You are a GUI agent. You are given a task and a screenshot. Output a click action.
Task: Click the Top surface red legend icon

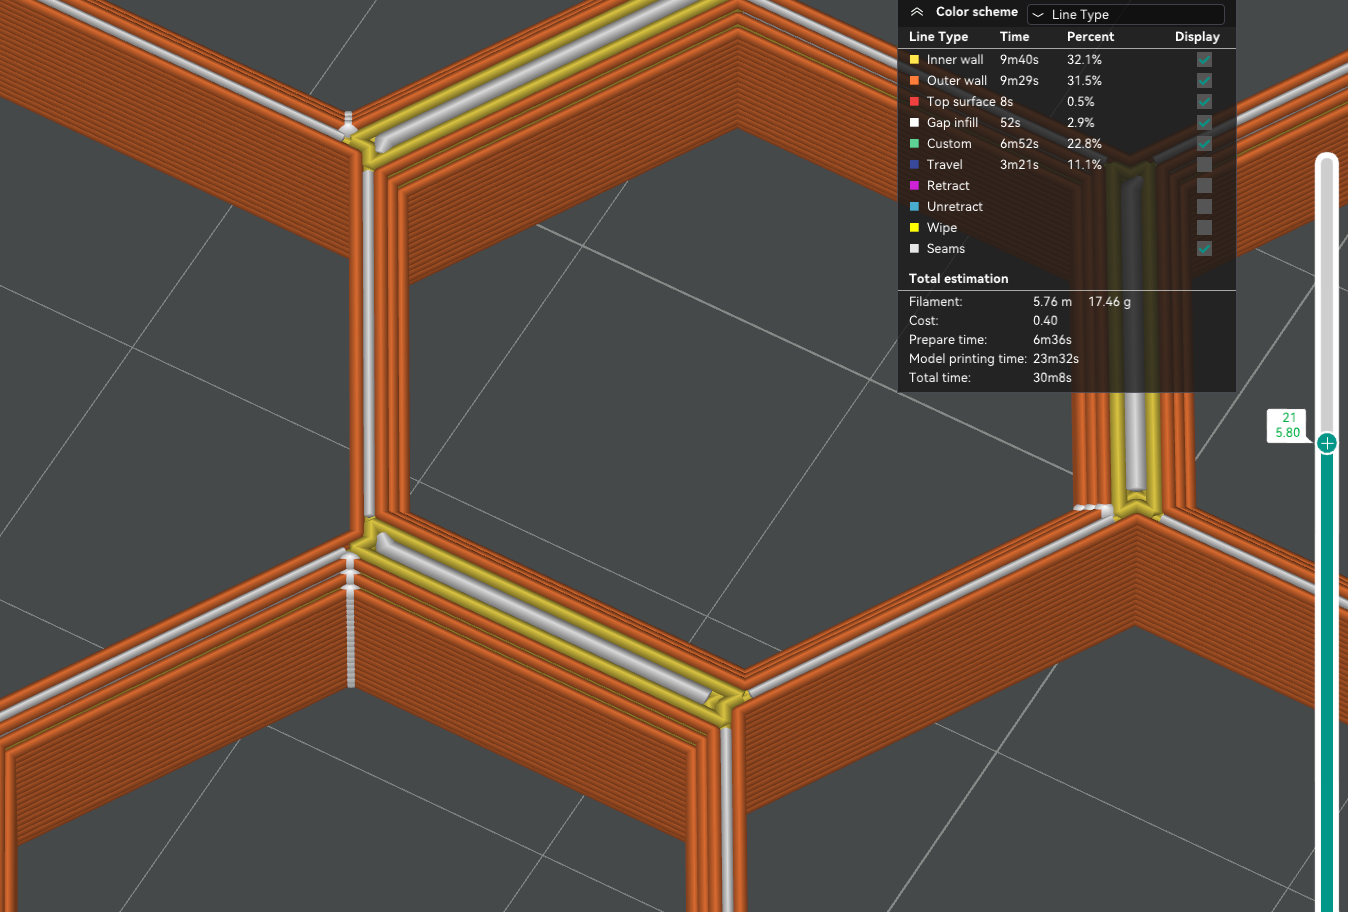[x=914, y=101]
